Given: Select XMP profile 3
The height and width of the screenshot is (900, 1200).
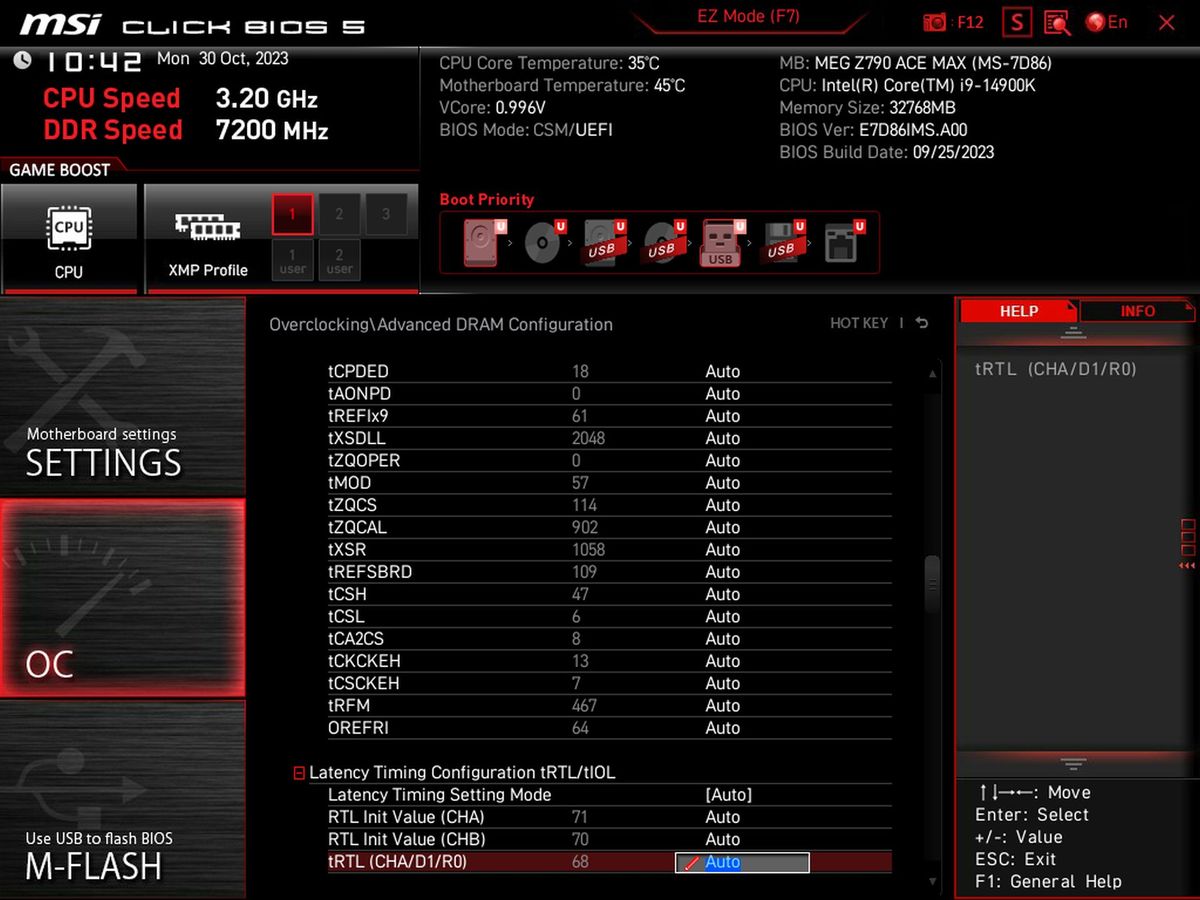Looking at the screenshot, I should [385, 214].
